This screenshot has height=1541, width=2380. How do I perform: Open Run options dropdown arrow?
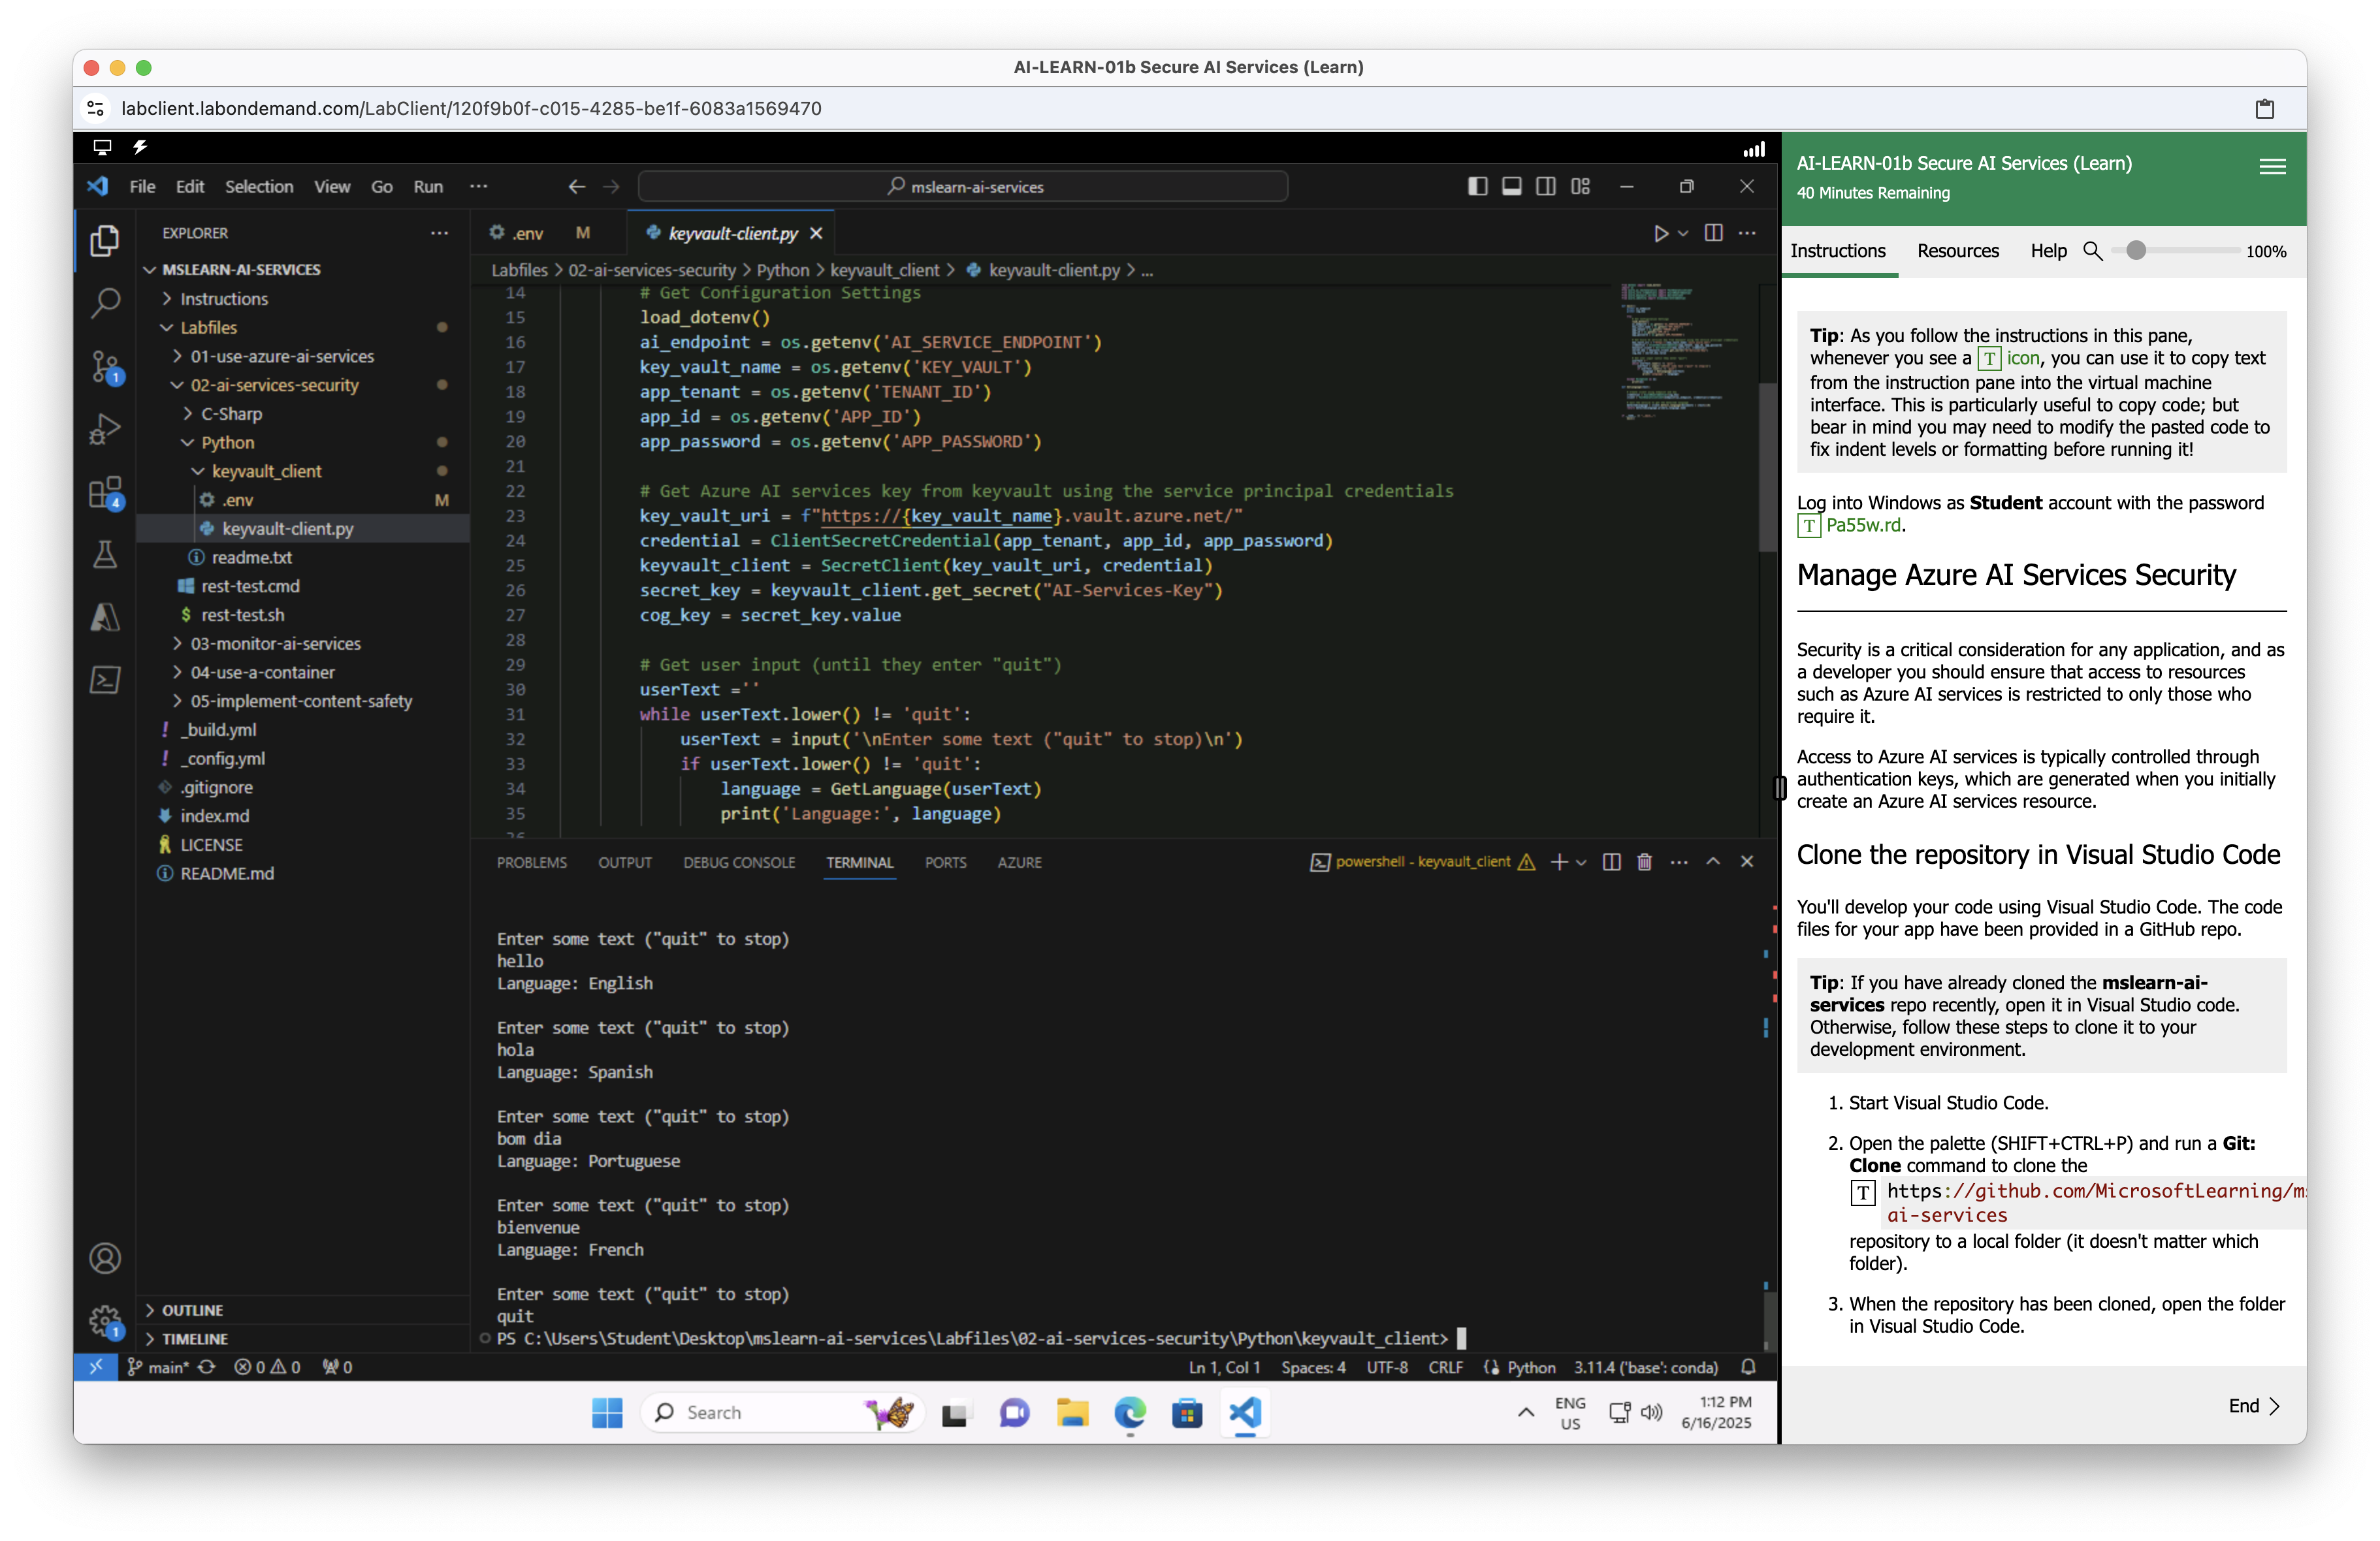pyautogui.click(x=1684, y=233)
